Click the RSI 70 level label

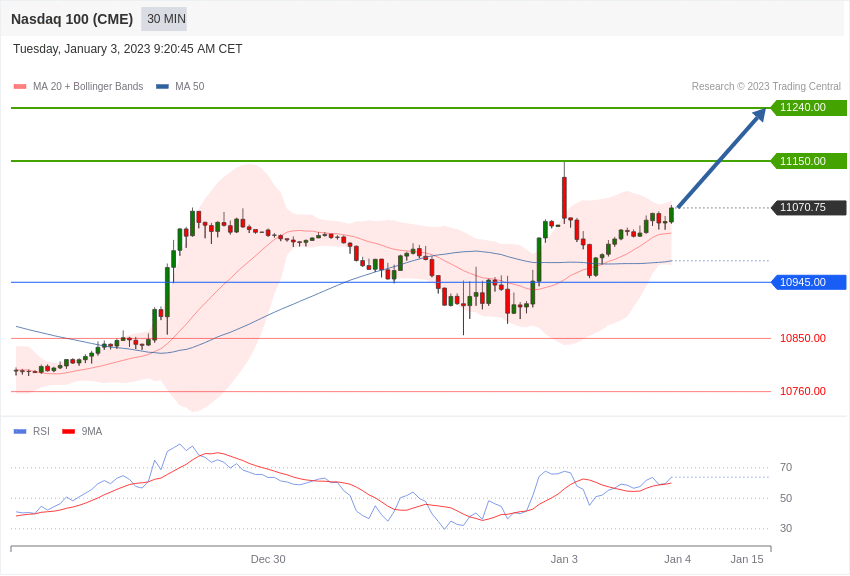[786, 467]
